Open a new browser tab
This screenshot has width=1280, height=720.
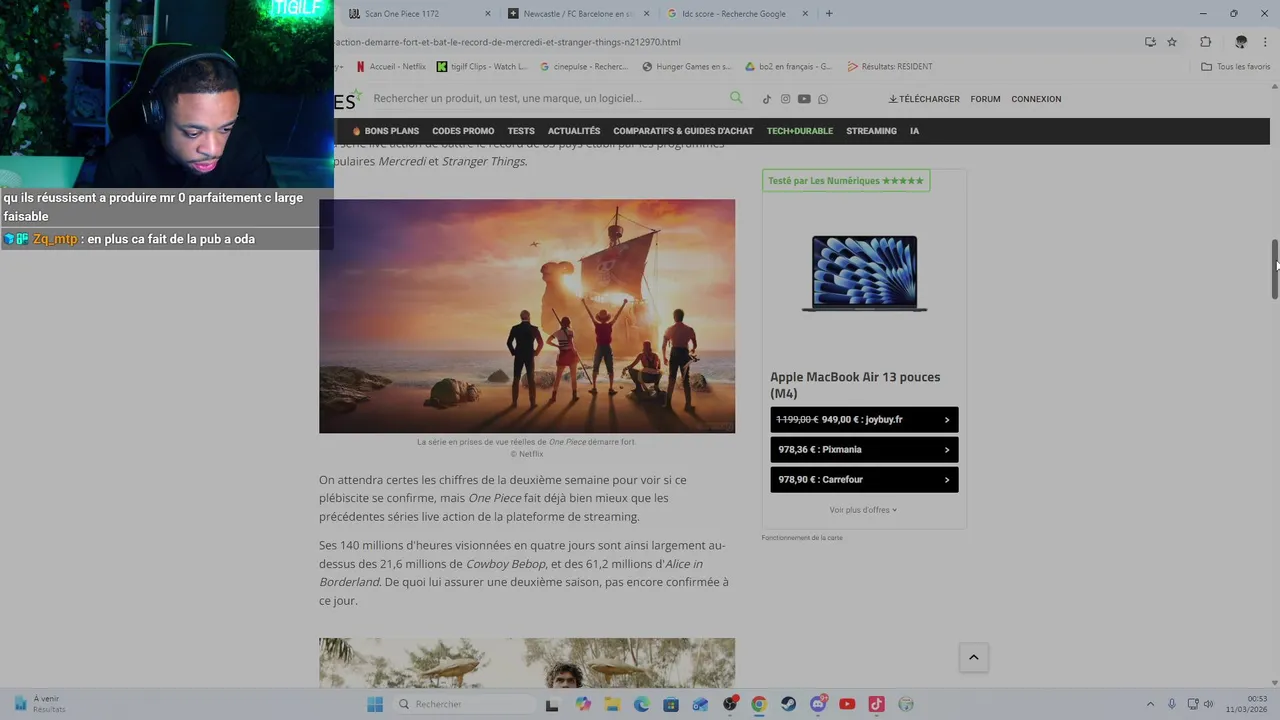click(829, 14)
